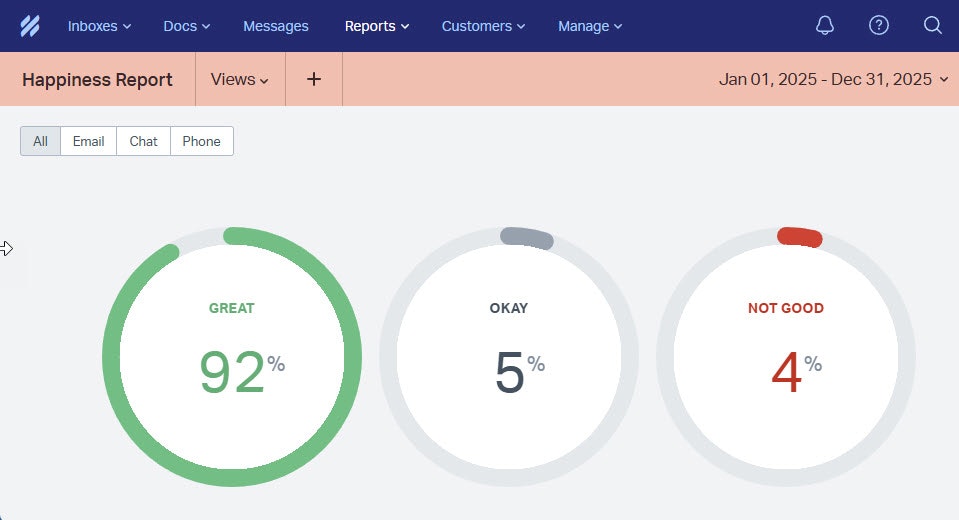Select the All channel filter

pyautogui.click(x=40, y=141)
